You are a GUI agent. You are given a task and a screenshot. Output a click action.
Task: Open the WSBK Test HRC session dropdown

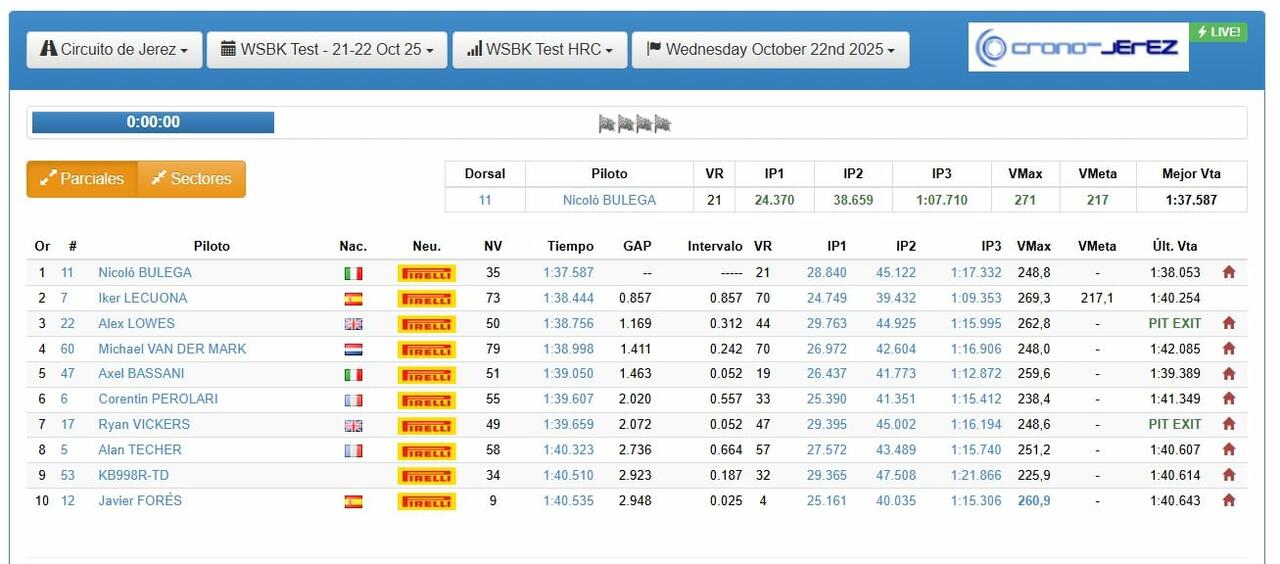539,49
